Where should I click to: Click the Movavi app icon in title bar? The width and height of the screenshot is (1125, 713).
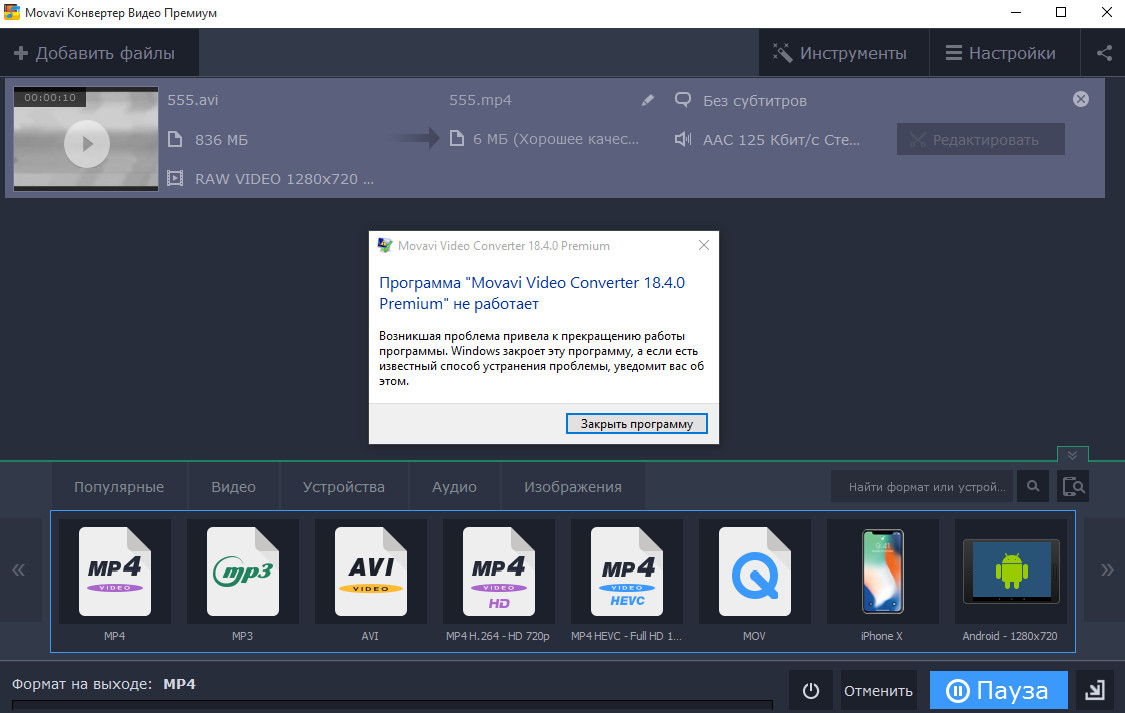point(11,12)
